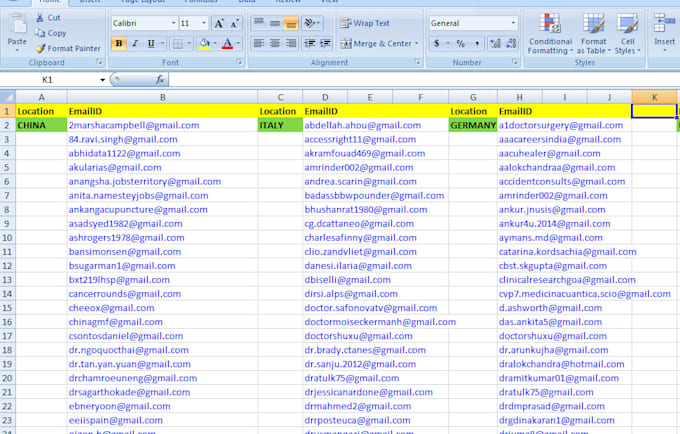Expand the Name Box dropdown arrow
Viewport: 680px width, 434px height.
(101, 79)
